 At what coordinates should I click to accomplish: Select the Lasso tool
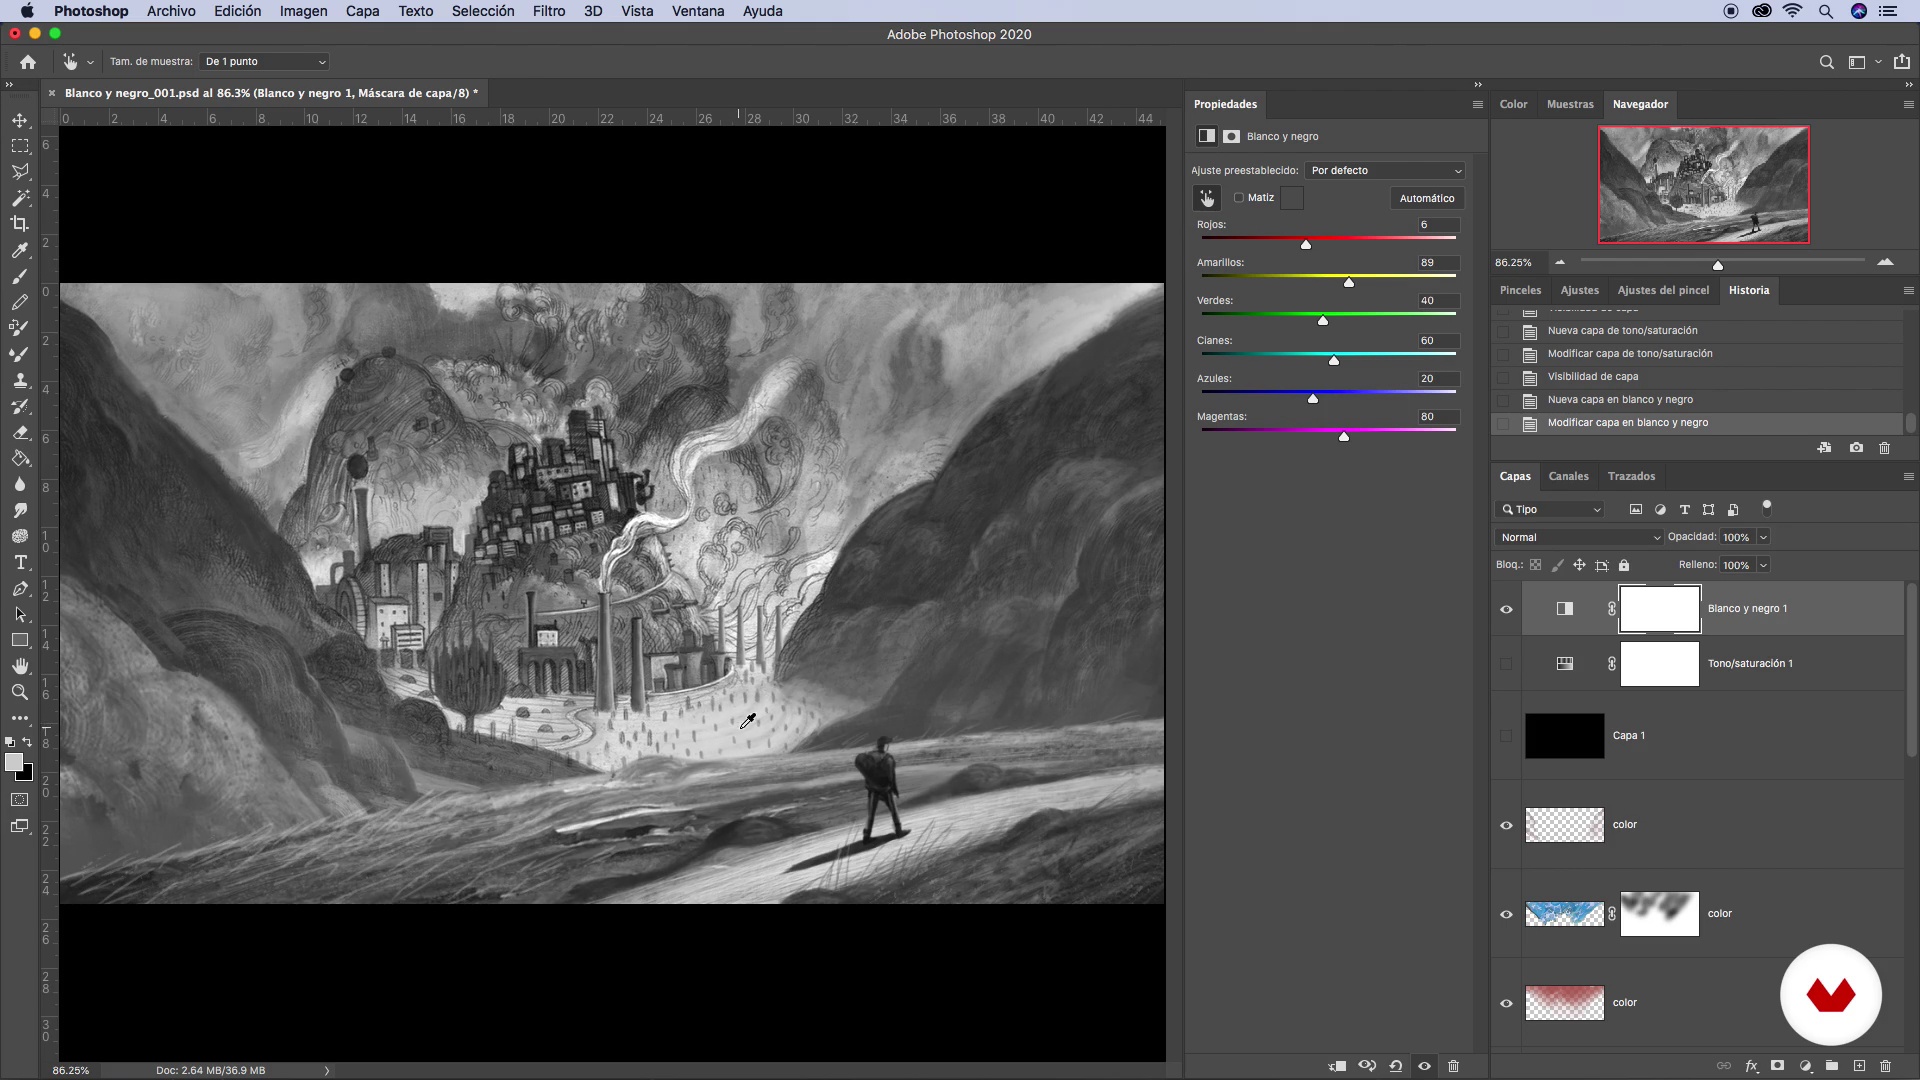[x=20, y=172]
